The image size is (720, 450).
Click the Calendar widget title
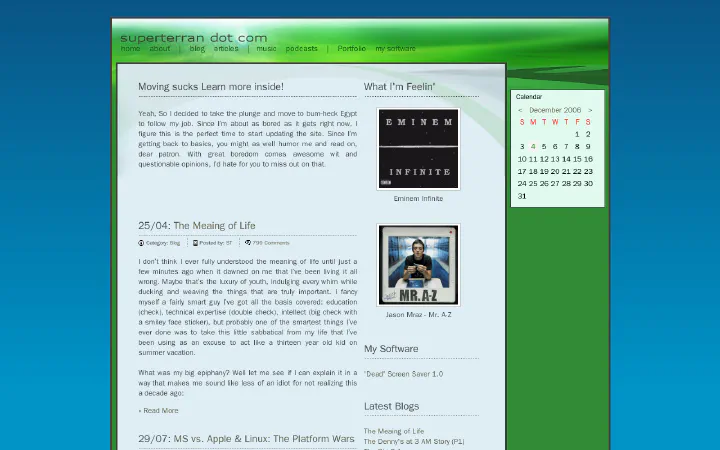529,97
